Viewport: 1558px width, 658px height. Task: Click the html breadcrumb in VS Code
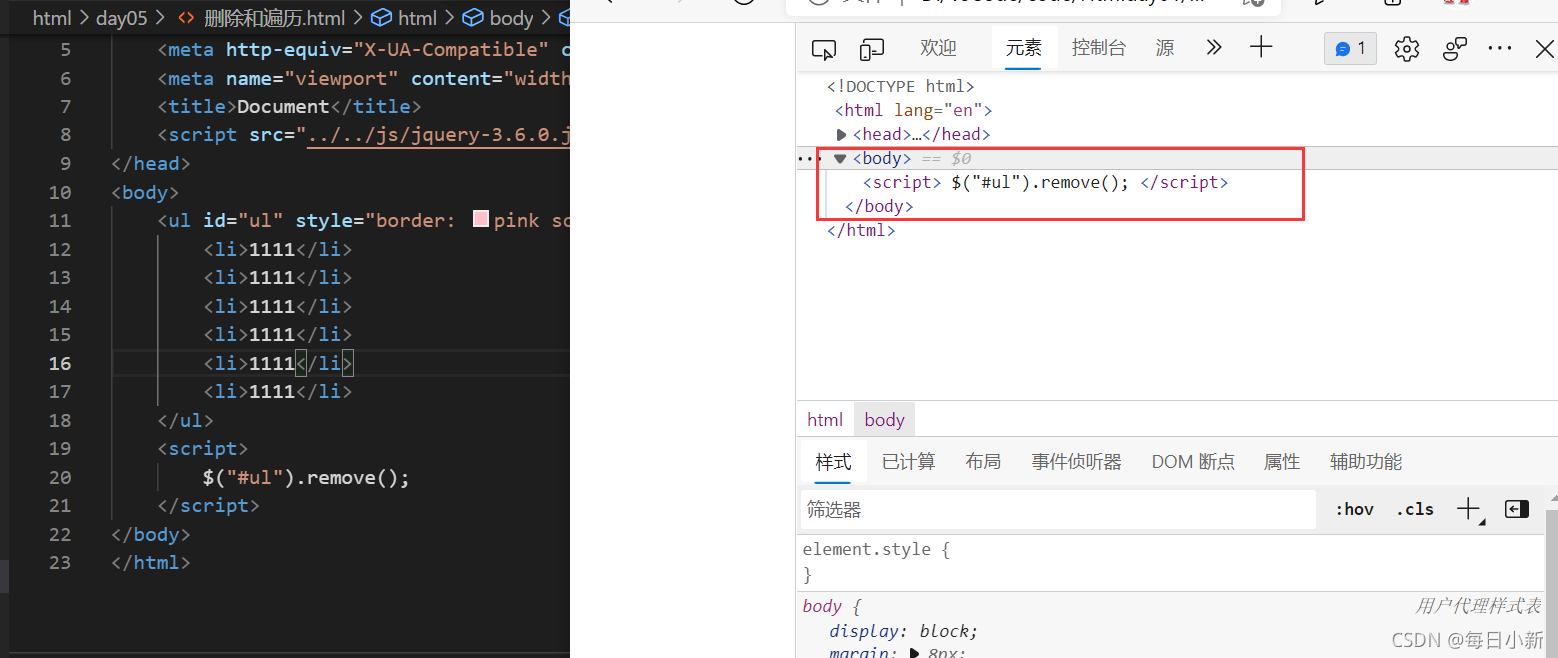click(x=51, y=18)
